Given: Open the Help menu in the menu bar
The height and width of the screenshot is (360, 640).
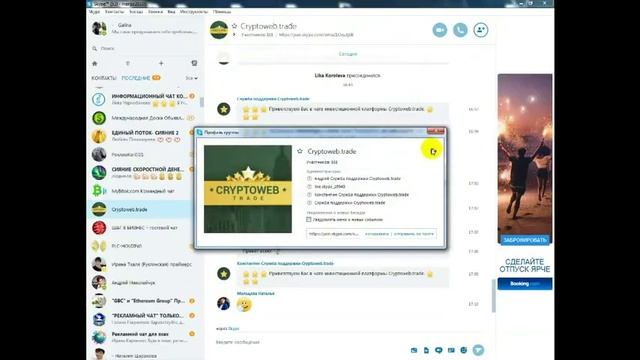Looking at the screenshot, I should pos(222,12).
